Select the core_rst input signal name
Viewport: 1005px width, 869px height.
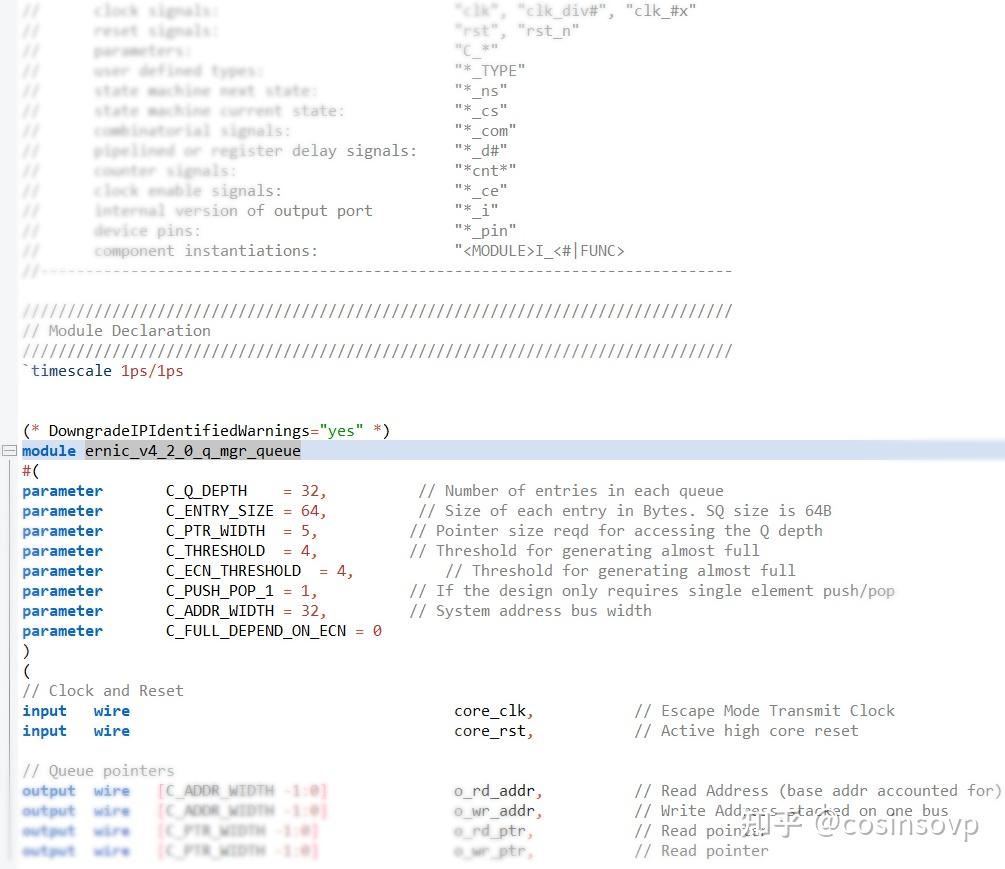pyautogui.click(x=491, y=730)
